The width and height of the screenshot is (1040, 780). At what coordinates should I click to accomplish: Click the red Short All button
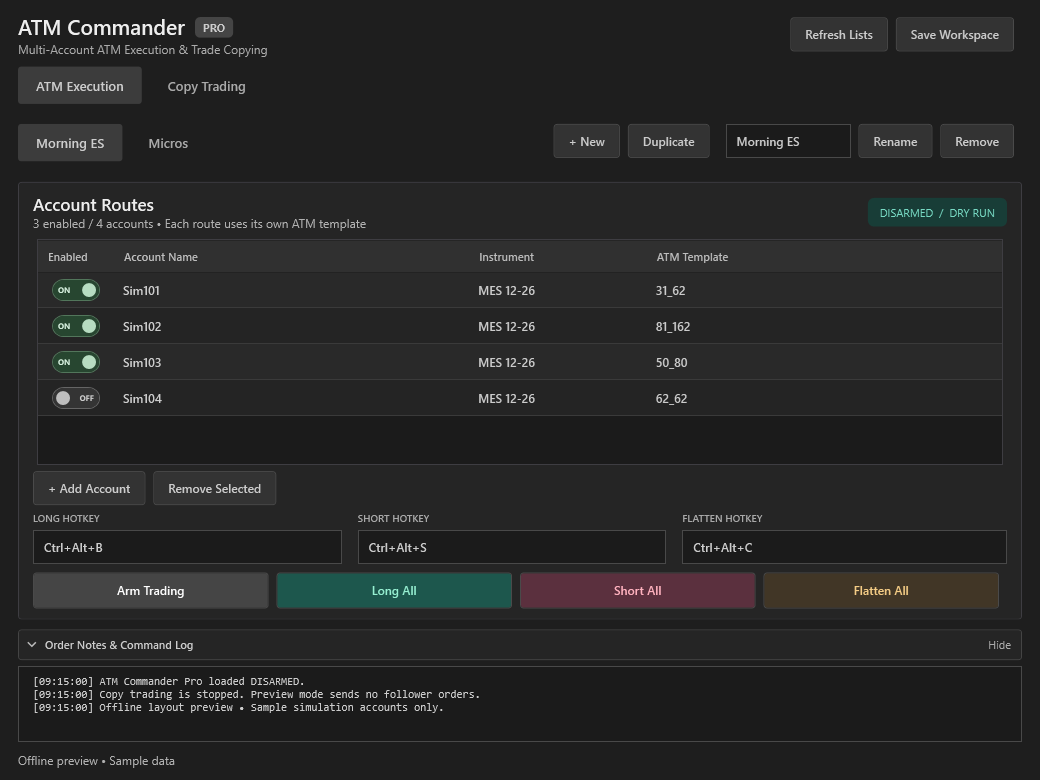637,590
